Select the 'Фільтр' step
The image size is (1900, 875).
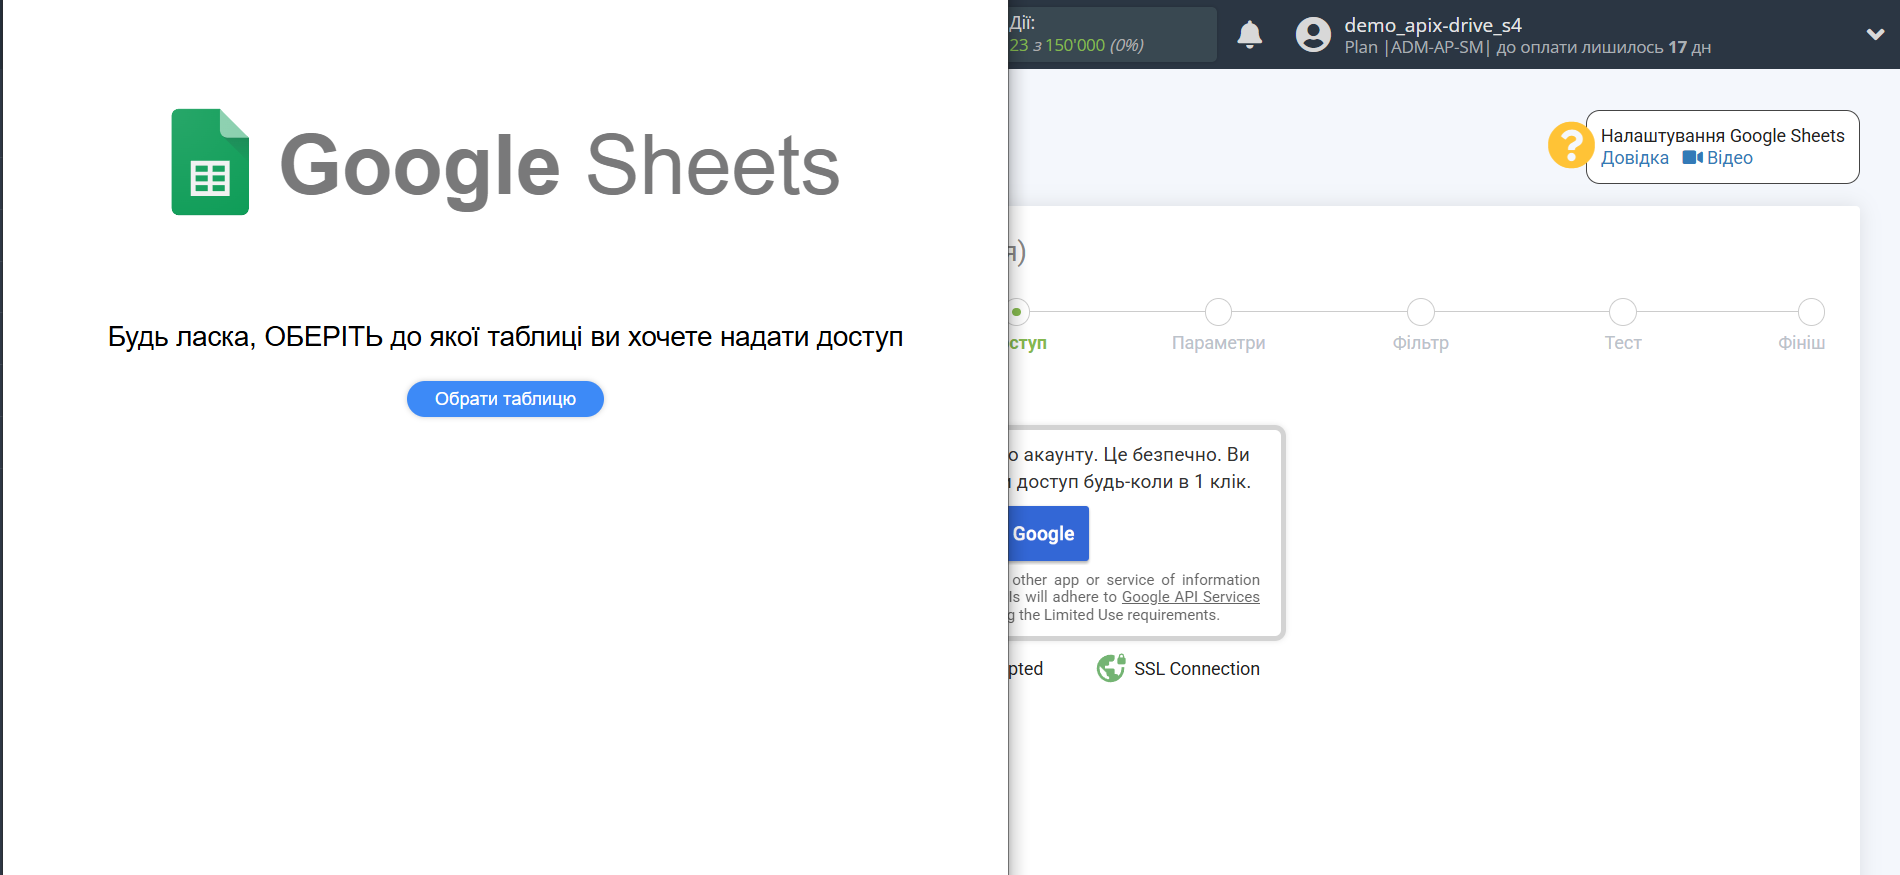(1420, 343)
